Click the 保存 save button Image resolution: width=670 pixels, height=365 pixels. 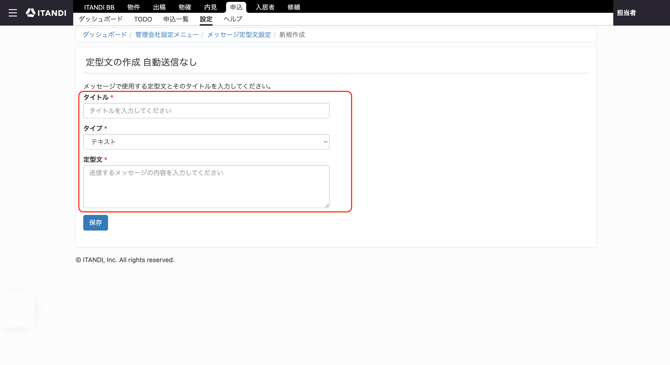point(95,223)
